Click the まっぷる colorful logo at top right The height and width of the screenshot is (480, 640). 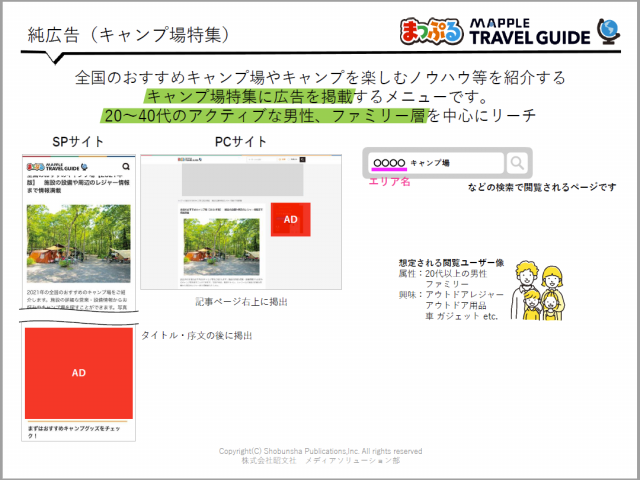pyautogui.click(x=431, y=31)
